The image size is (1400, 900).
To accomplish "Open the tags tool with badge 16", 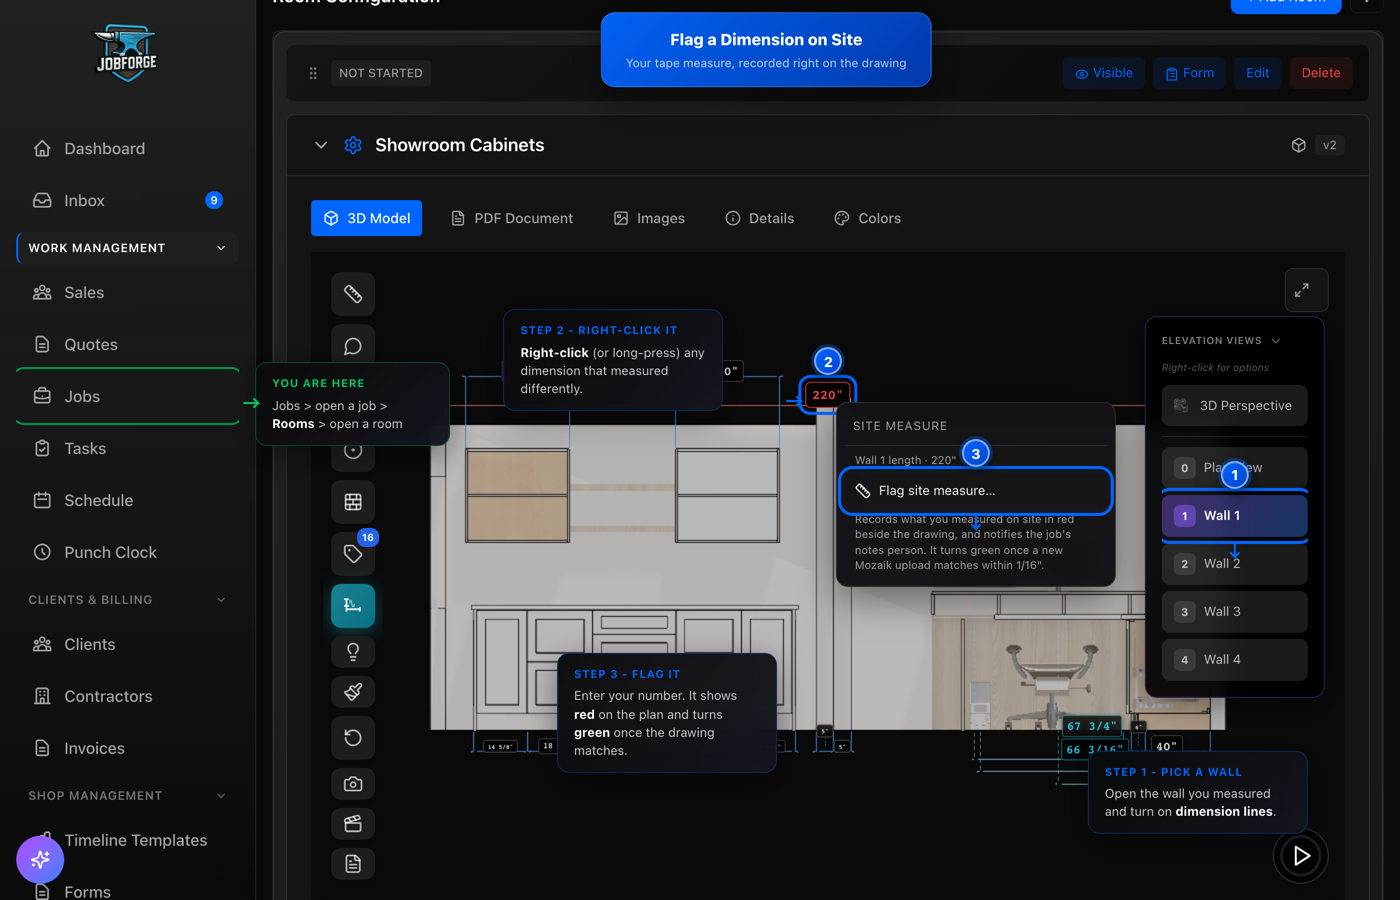I will 353,554.
